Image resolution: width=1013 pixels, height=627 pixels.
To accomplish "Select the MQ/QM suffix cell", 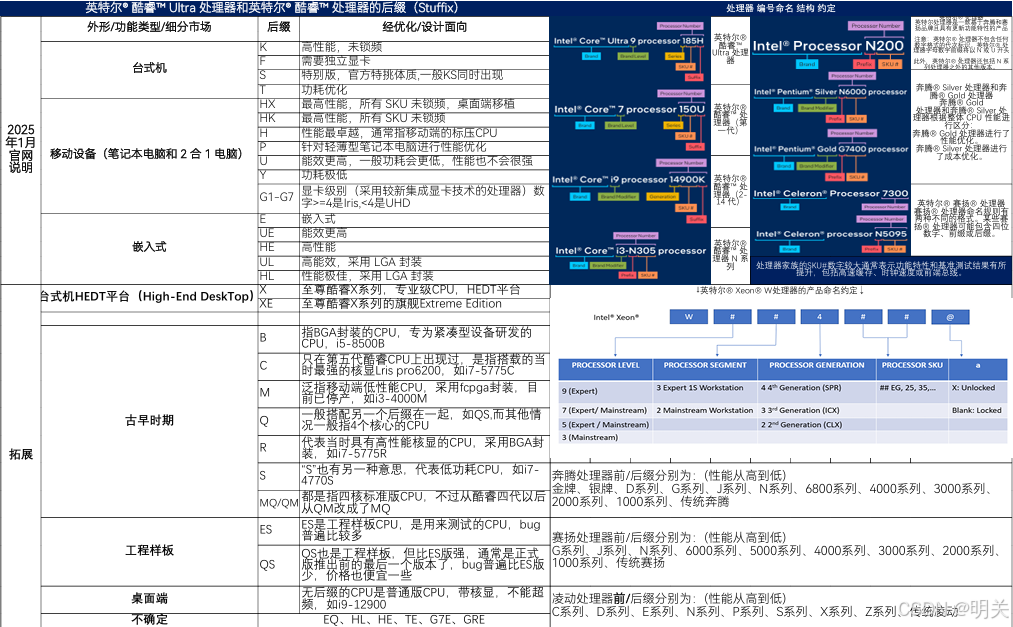I will pos(278,503).
